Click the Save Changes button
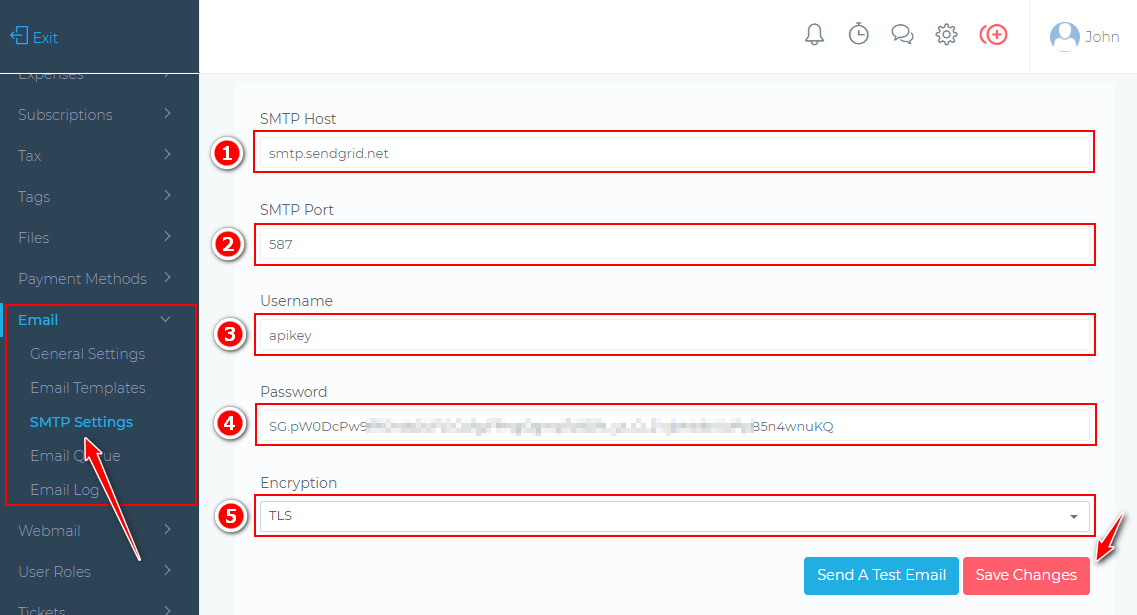Screen dimensions: 1137x615 [x=1026, y=575]
